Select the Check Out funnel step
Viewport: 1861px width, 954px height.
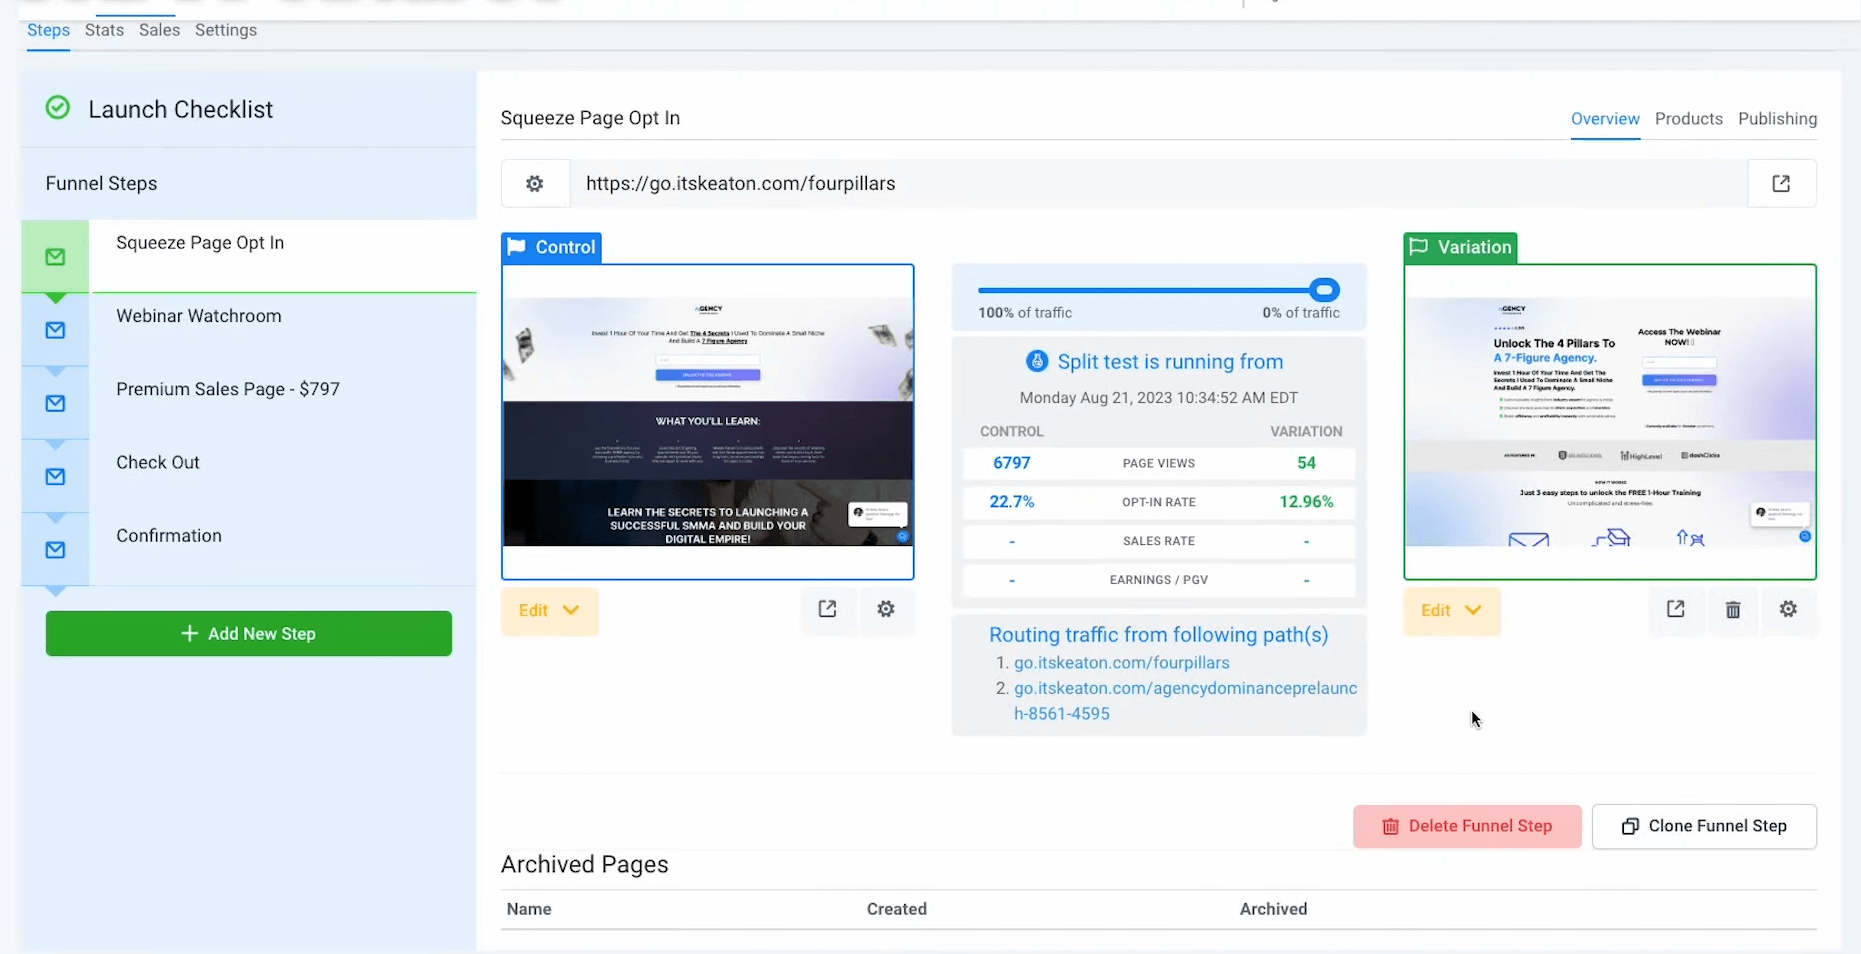283,476
